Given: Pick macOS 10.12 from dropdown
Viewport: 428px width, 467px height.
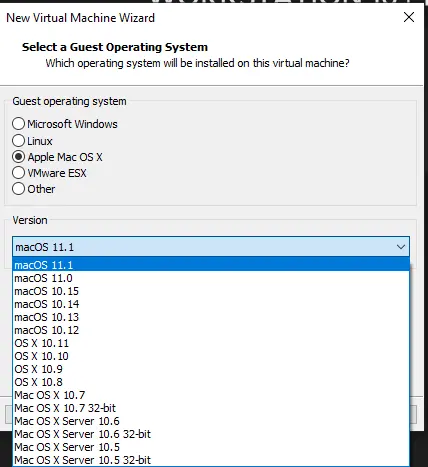Looking at the screenshot, I should pyautogui.click(x=211, y=330).
